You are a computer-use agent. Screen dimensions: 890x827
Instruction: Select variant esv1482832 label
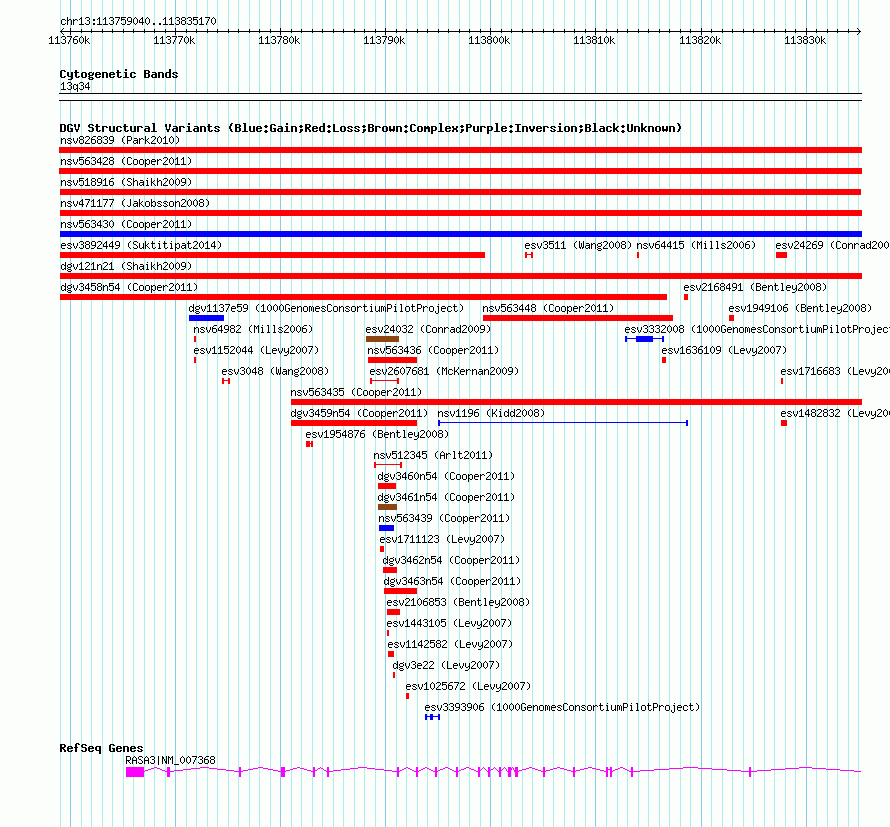(x=834, y=413)
